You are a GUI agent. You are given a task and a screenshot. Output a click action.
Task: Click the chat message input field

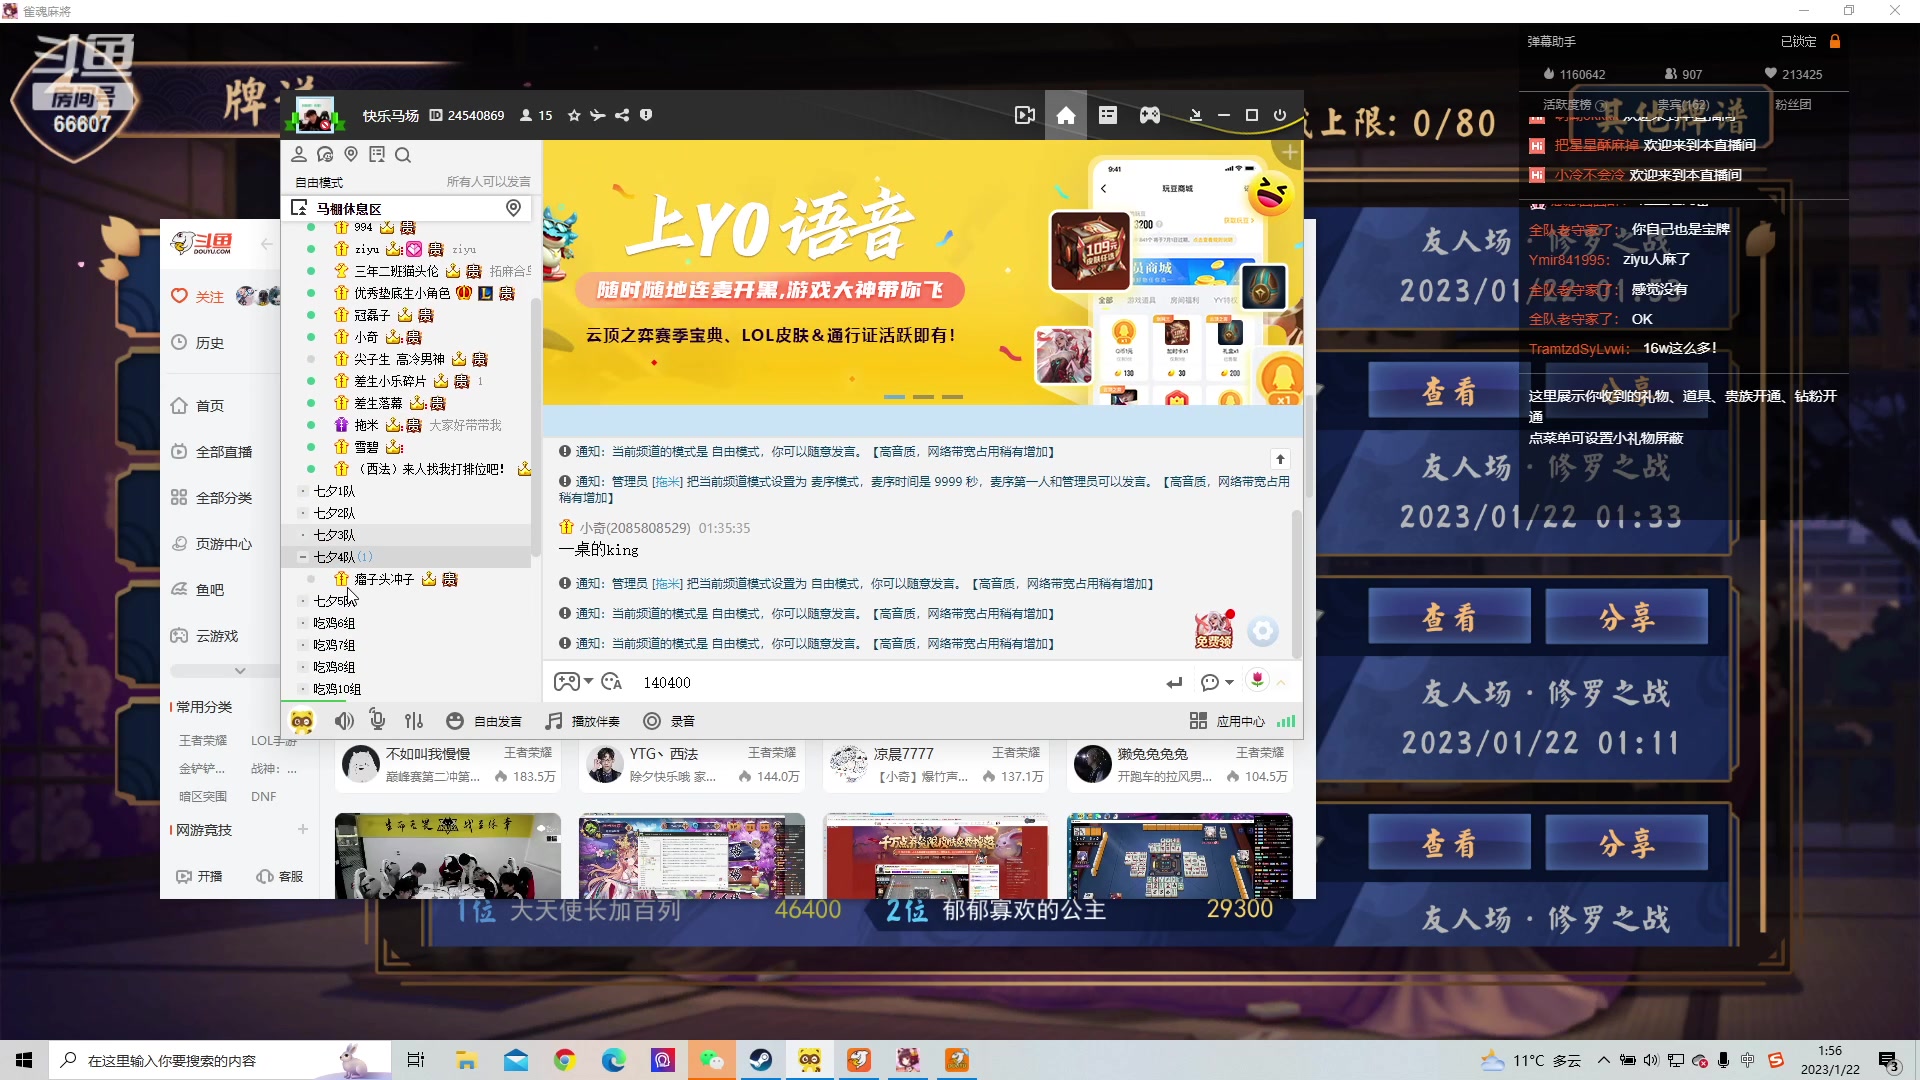pyautogui.click(x=895, y=682)
